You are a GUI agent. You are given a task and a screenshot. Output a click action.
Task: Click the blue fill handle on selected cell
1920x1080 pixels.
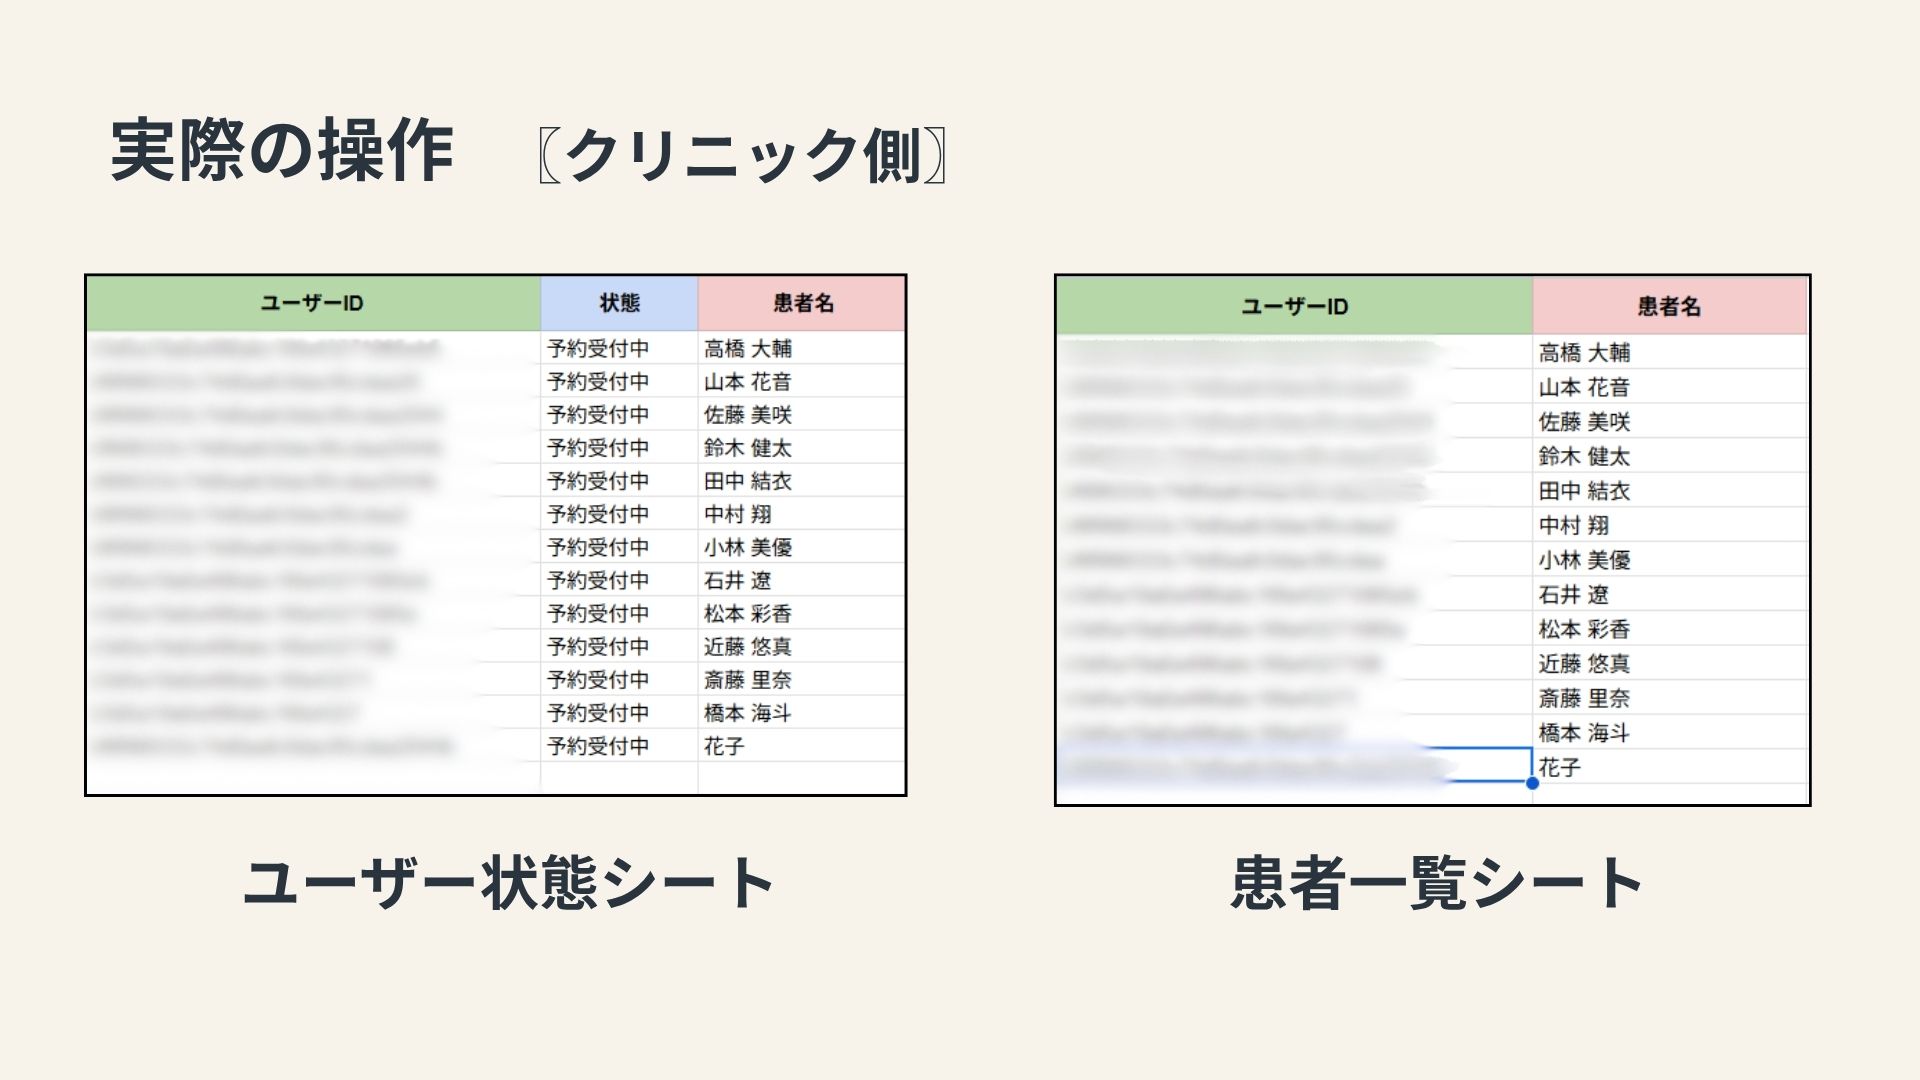[1532, 783]
